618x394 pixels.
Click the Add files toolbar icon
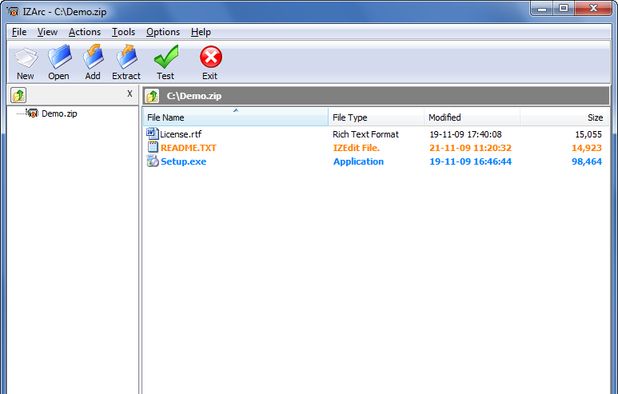click(93, 57)
